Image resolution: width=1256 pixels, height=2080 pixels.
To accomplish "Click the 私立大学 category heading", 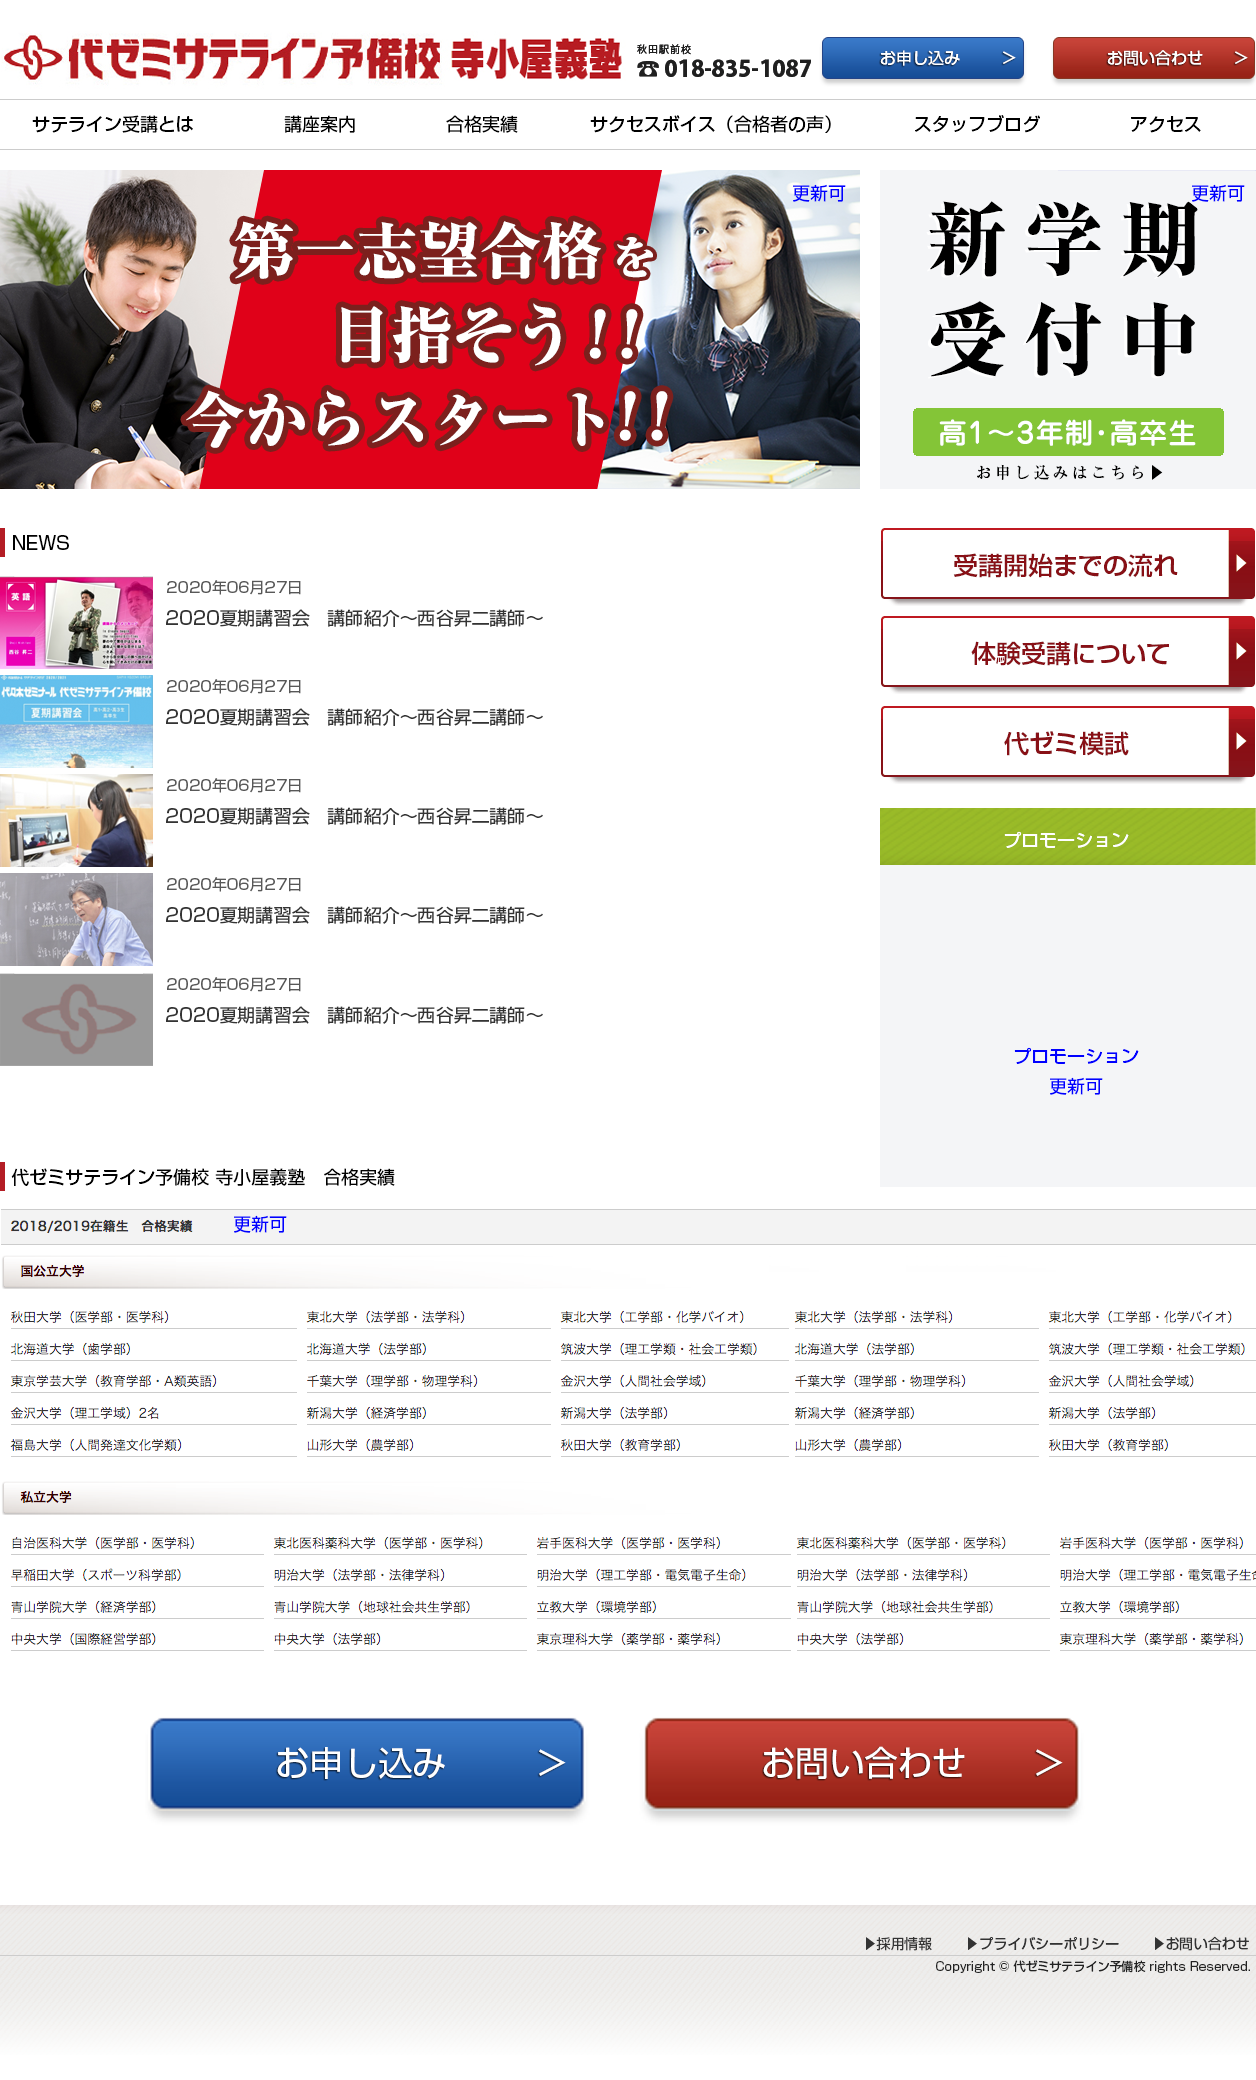I will tap(46, 1497).
